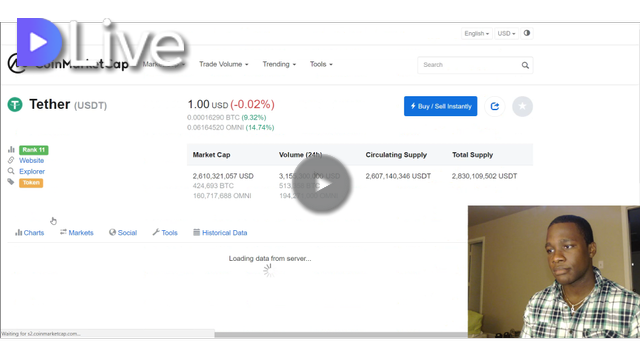Click the Token tag badge
The height and width of the screenshot is (360, 640).
[31, 182]
